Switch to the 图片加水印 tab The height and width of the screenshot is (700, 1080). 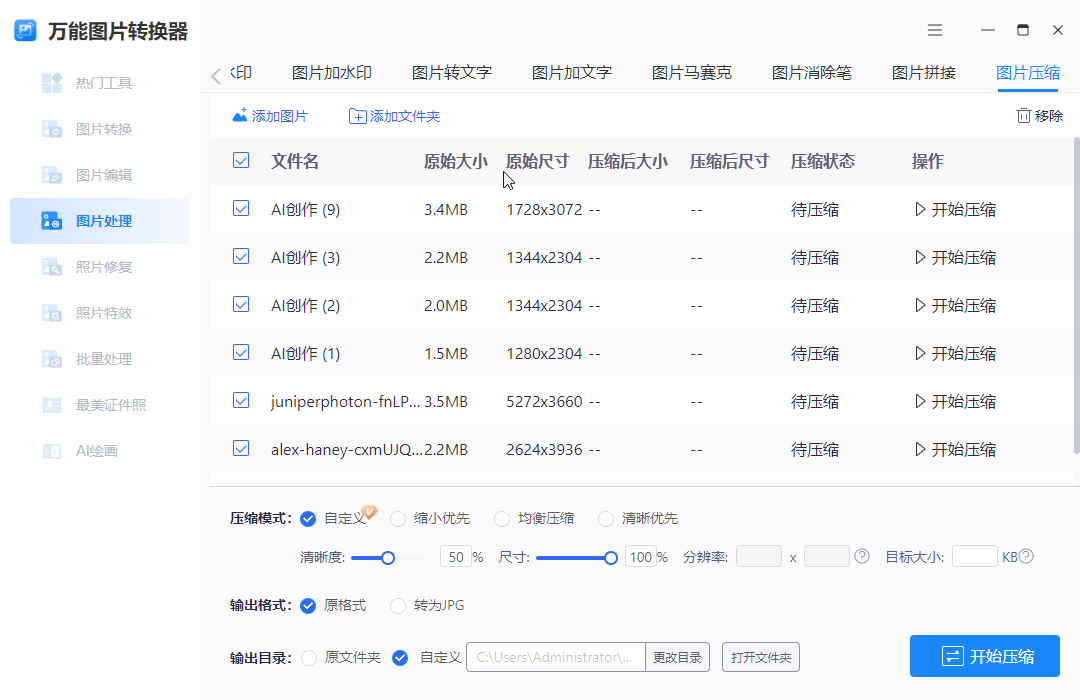[331, 72]
